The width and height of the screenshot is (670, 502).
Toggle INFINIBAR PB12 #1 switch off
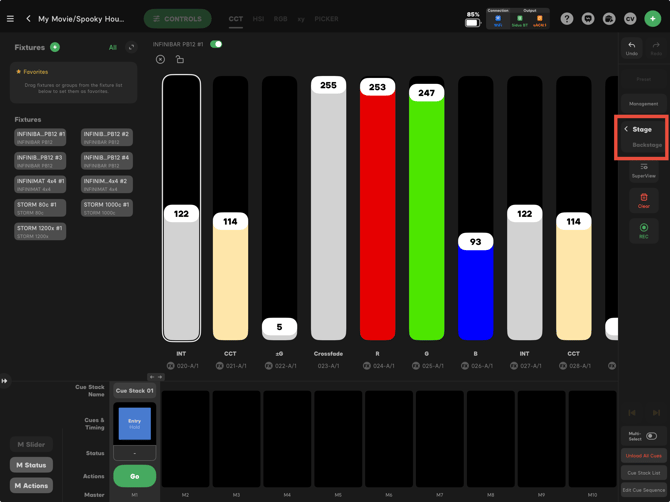tap(216, 44)
